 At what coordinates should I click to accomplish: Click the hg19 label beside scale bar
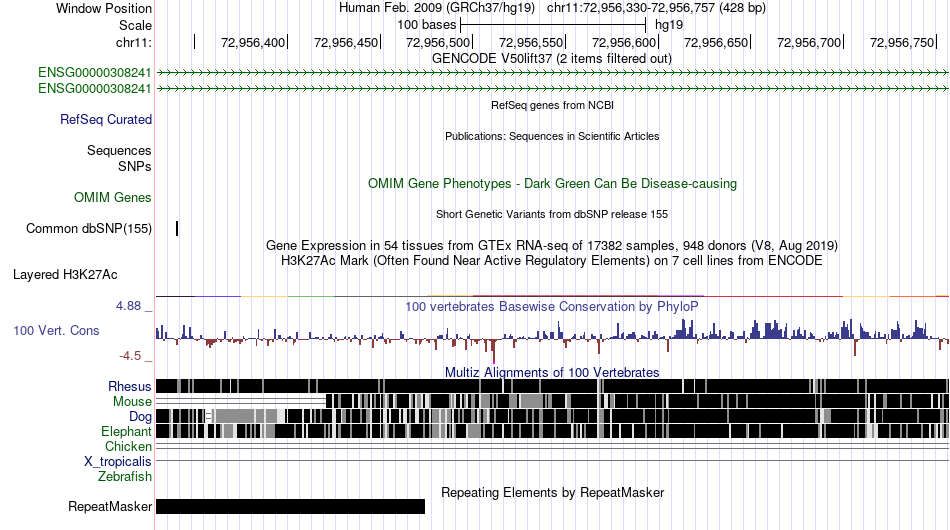669,25
